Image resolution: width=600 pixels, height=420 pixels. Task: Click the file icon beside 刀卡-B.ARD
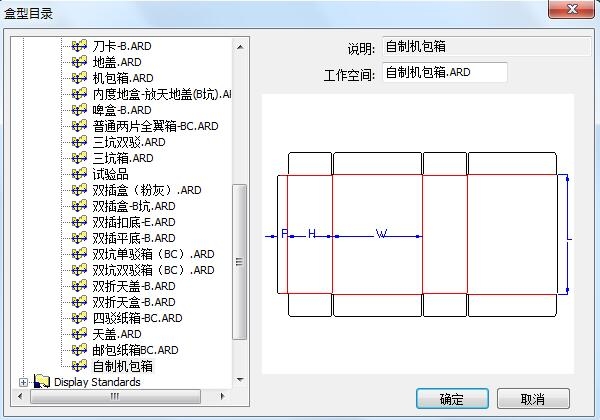pyautogui.click(x=79, y=46)
